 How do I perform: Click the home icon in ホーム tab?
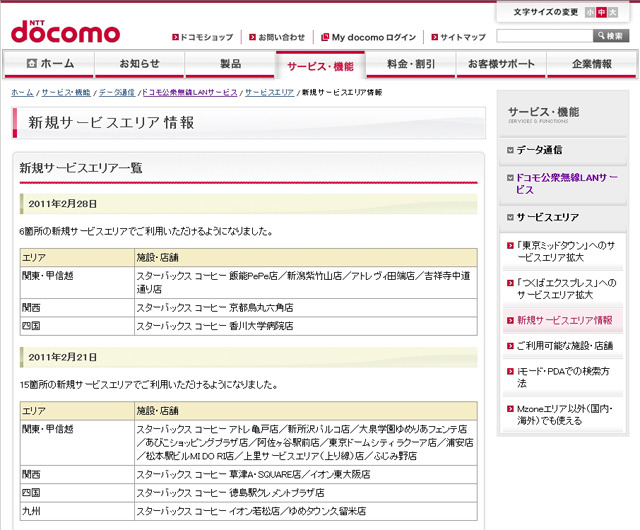(31, 63)
